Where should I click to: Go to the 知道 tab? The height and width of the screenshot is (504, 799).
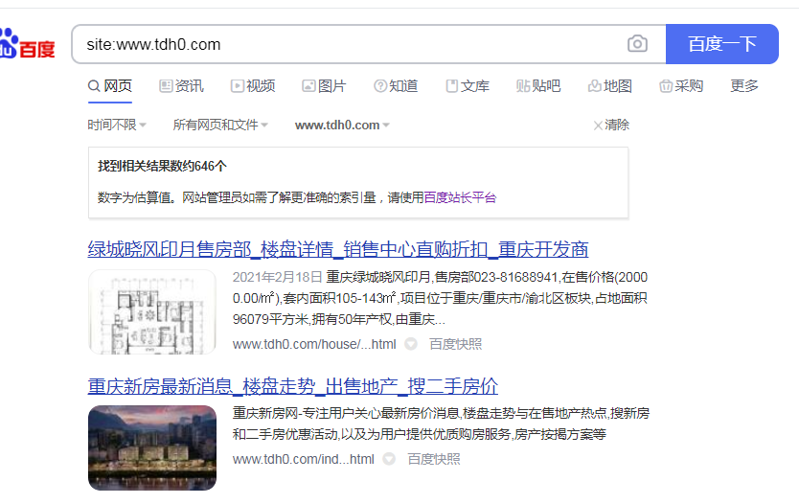tap(396, 86)
